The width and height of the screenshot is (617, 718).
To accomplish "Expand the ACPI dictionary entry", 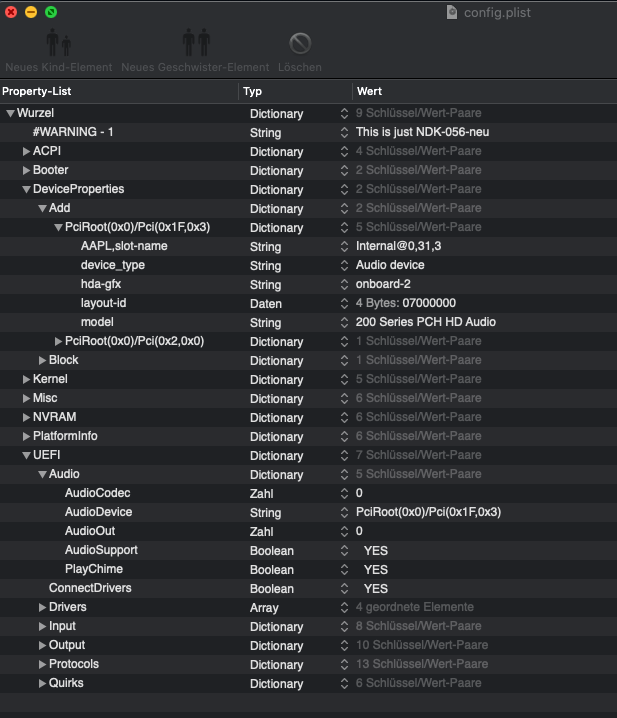I will coord(27,151).
